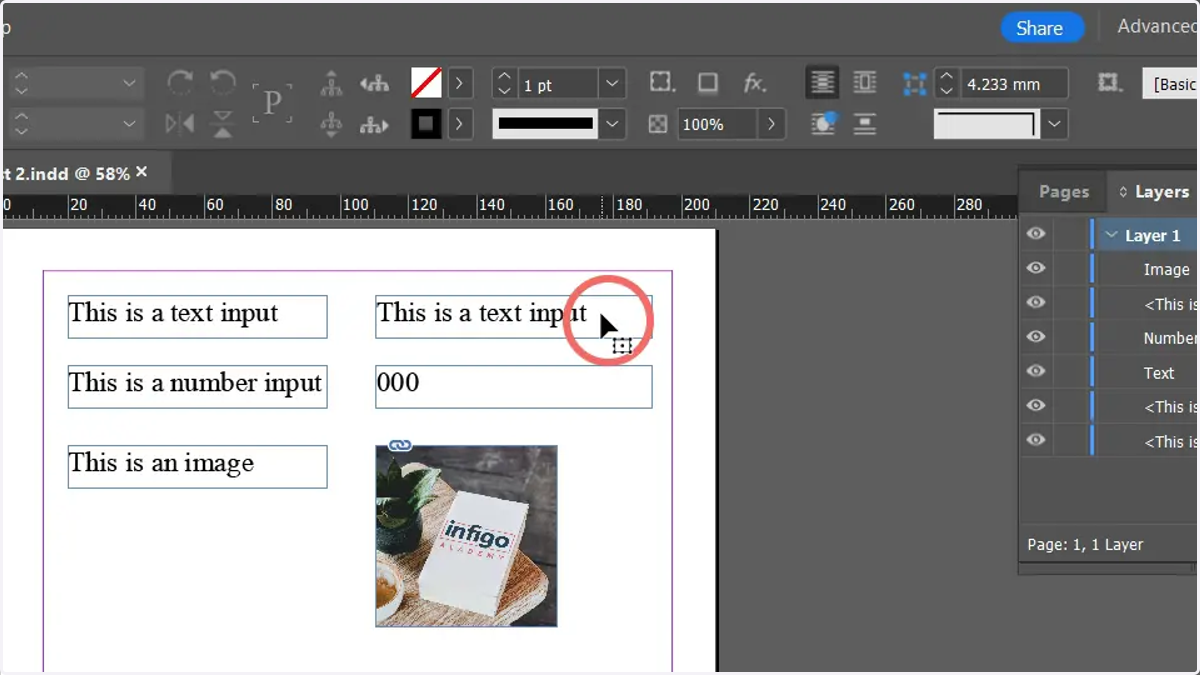Viewport: 1200px width, 675px height.
Task: Expand the fill swatch options arrow
Action: click(x=459, y=84)
